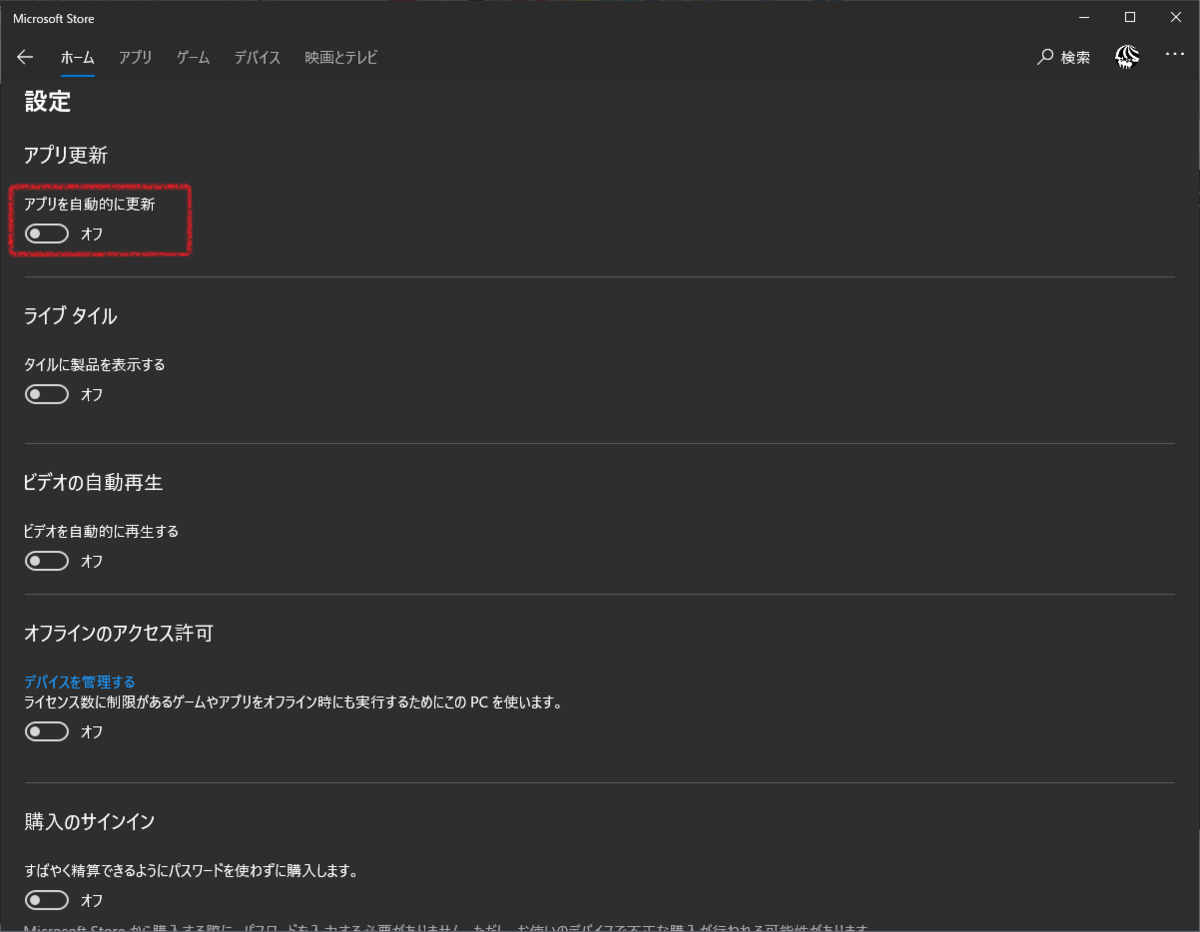This screenshot has width=1200, height=932.
Task: Switch to the ゲーム tab
Action: (193, 57)
